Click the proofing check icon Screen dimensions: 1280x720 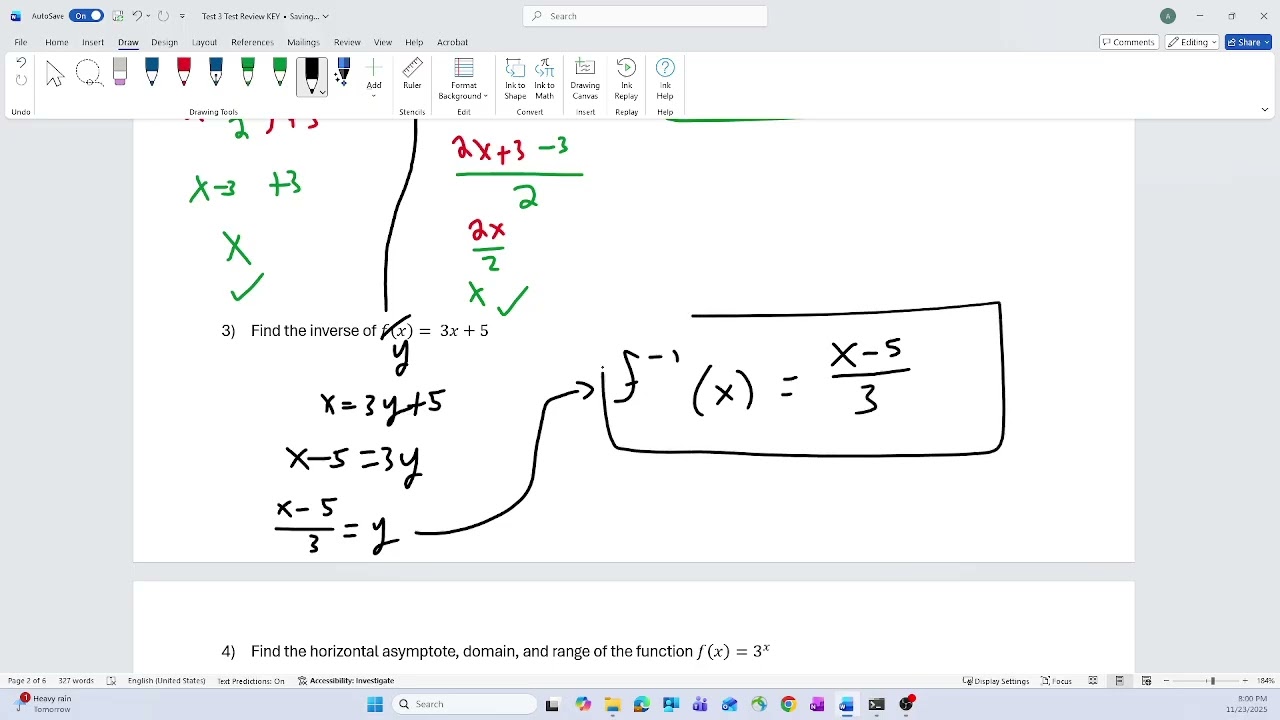click(111, 681)
